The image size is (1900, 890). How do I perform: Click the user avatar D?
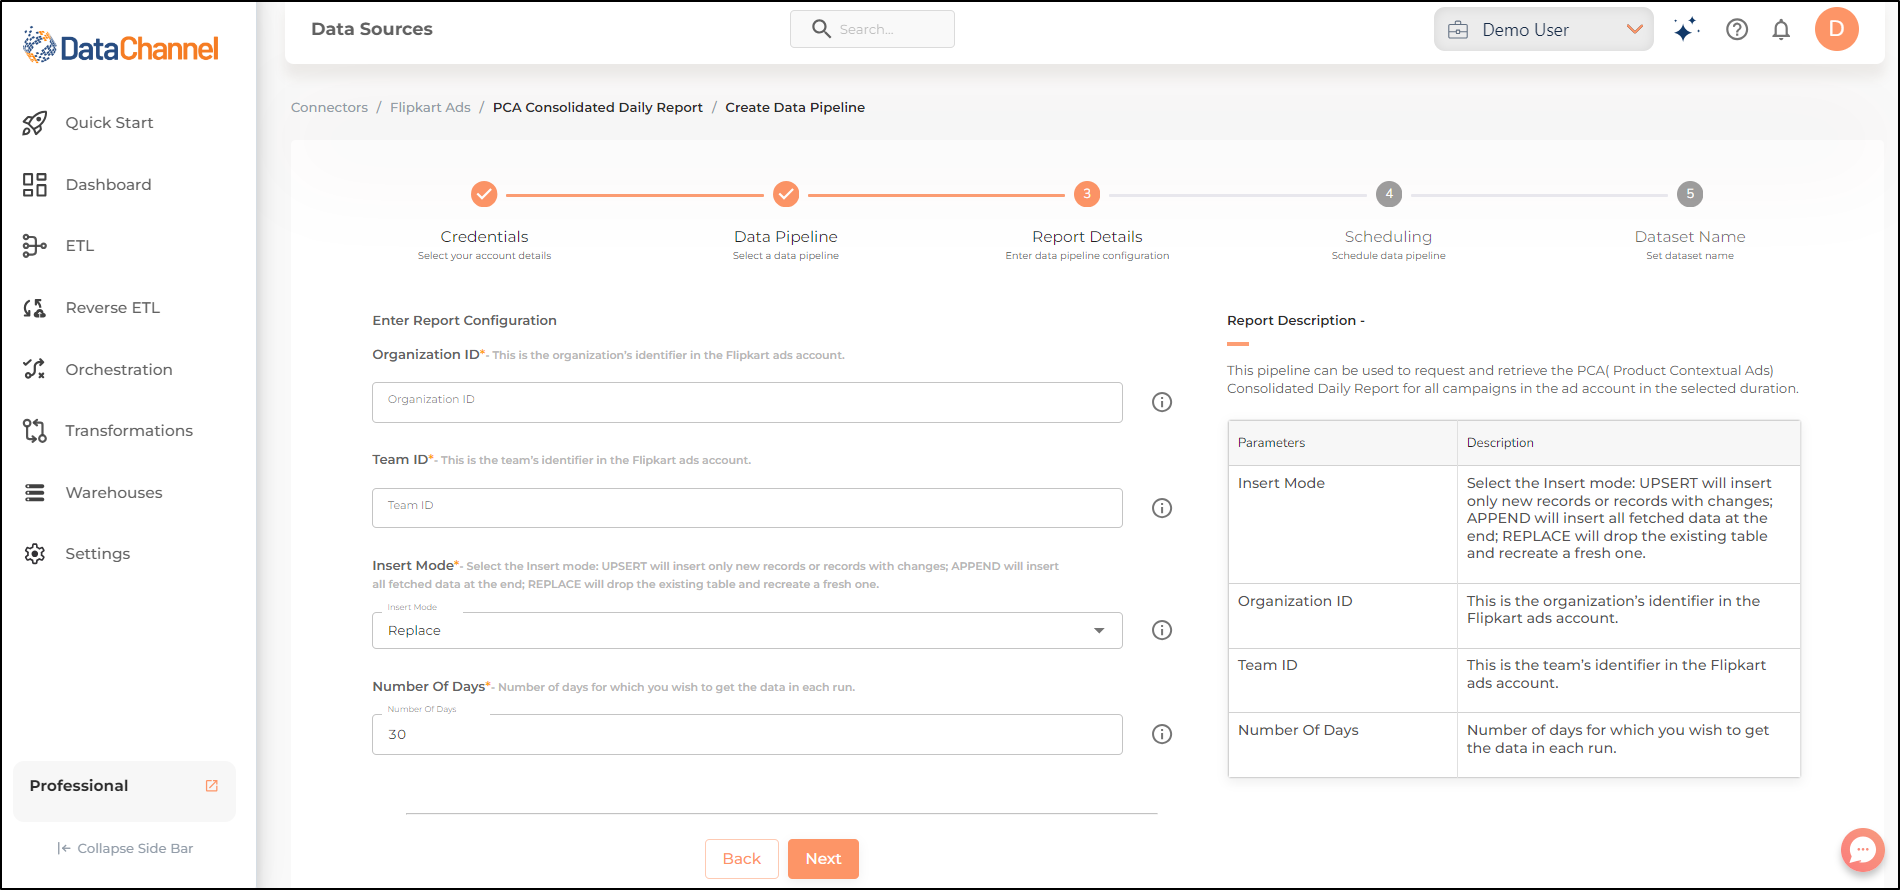pos(1837,29)
